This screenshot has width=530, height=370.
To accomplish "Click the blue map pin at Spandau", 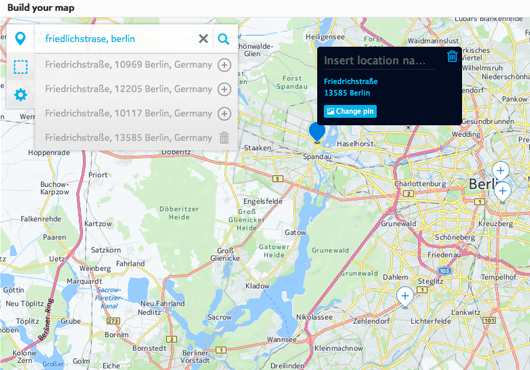I will (x=317, y=133).
